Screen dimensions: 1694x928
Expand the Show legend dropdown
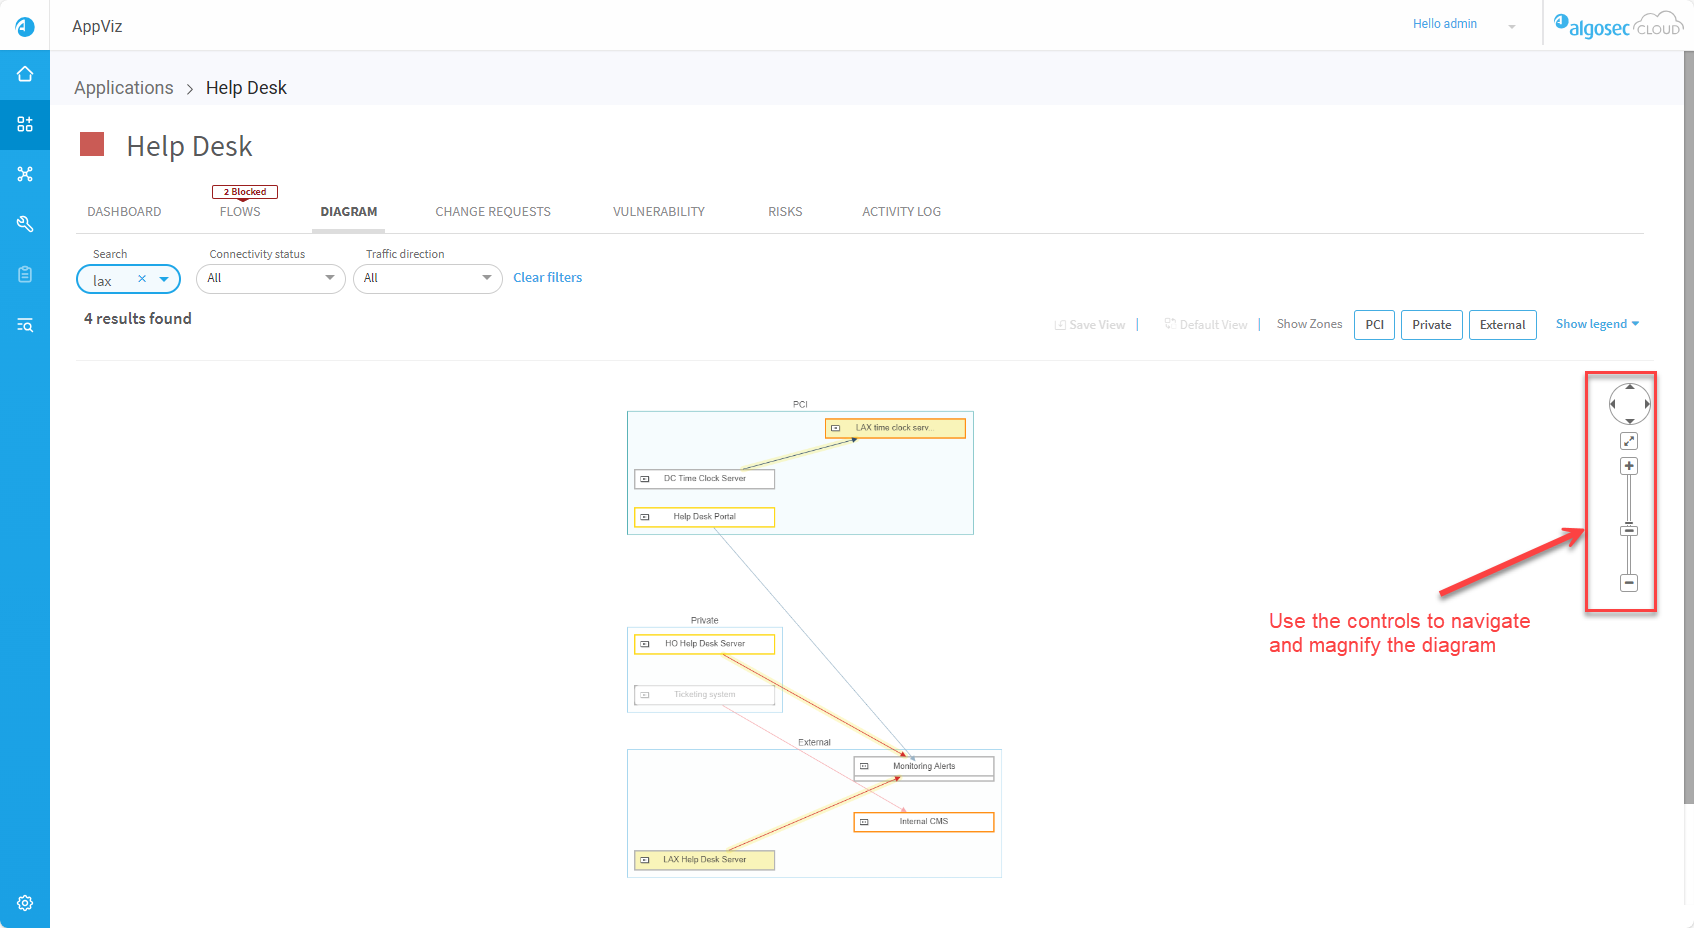1597,324
